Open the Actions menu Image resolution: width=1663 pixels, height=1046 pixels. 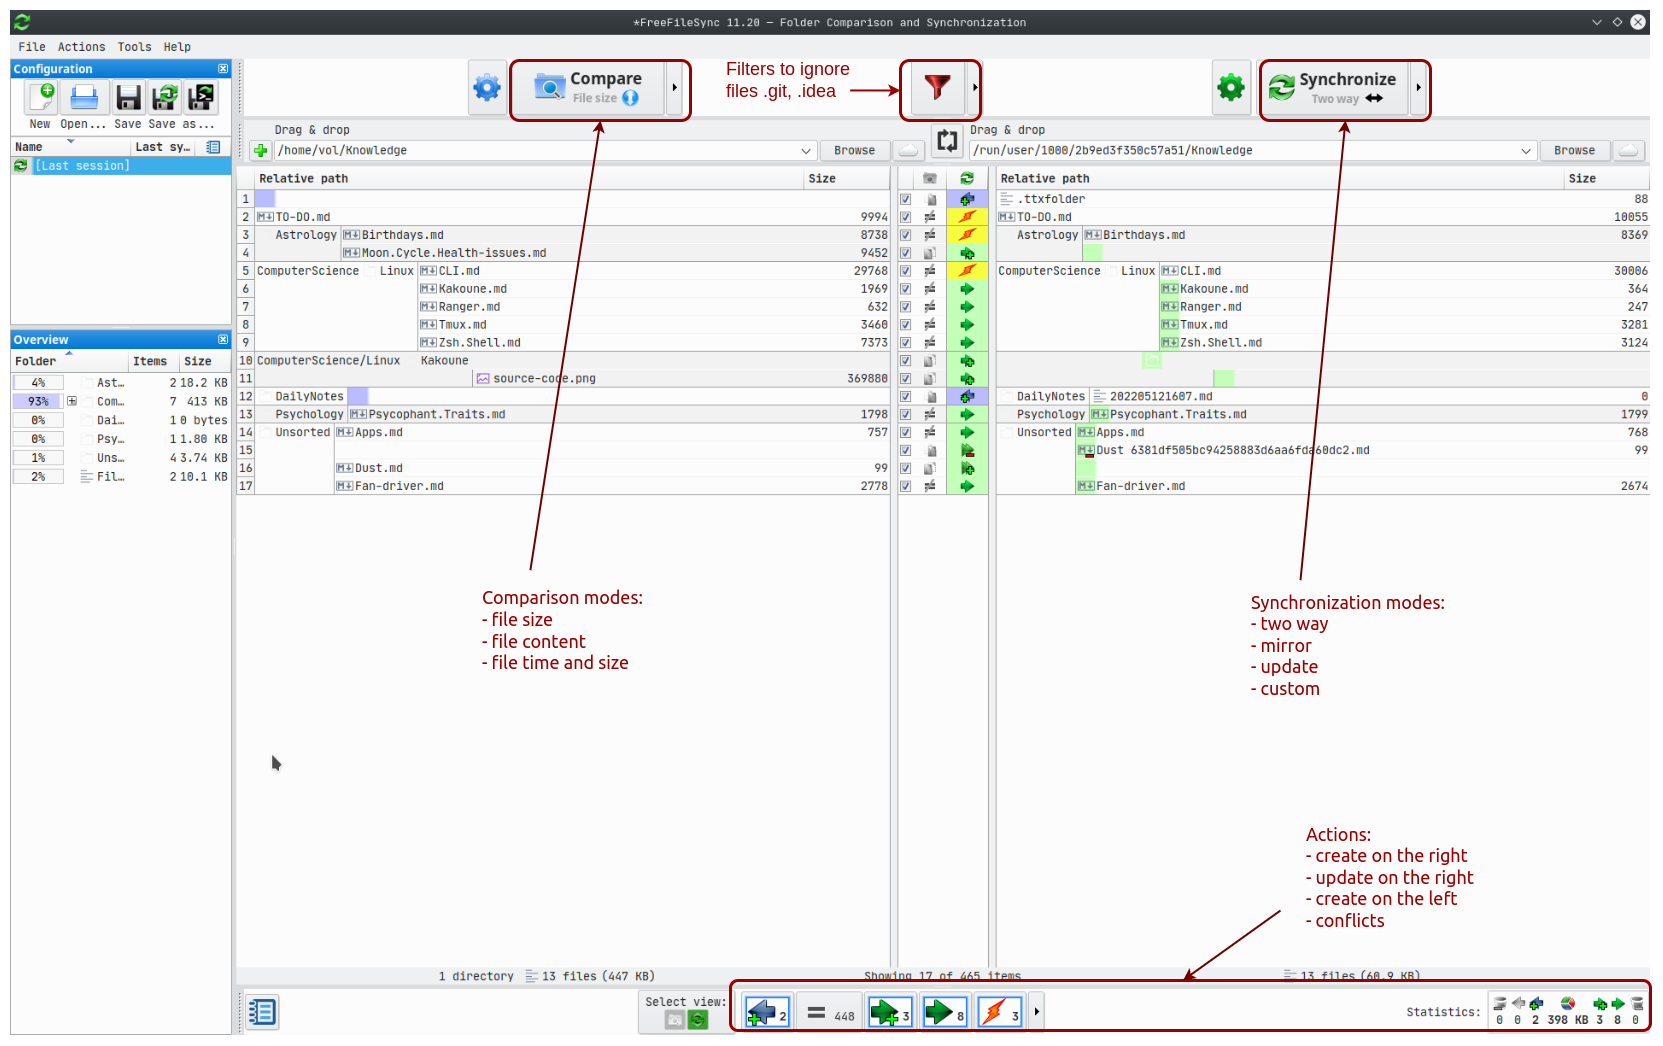tap(81, 47)
